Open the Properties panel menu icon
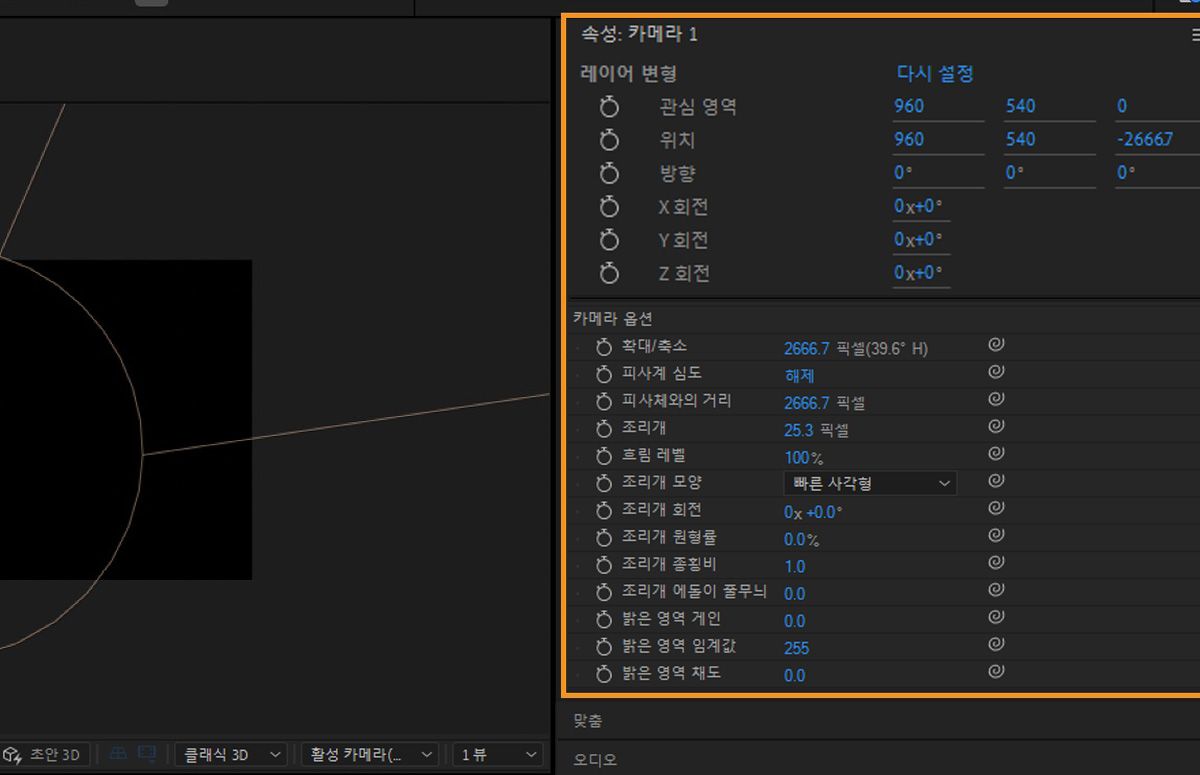This screenshot has width=1200, height=775. click(x=1194, y=33)
